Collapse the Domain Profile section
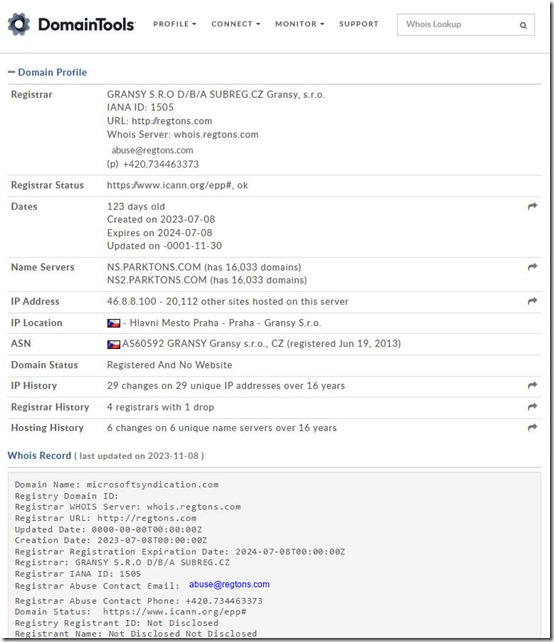 (47, 72)
